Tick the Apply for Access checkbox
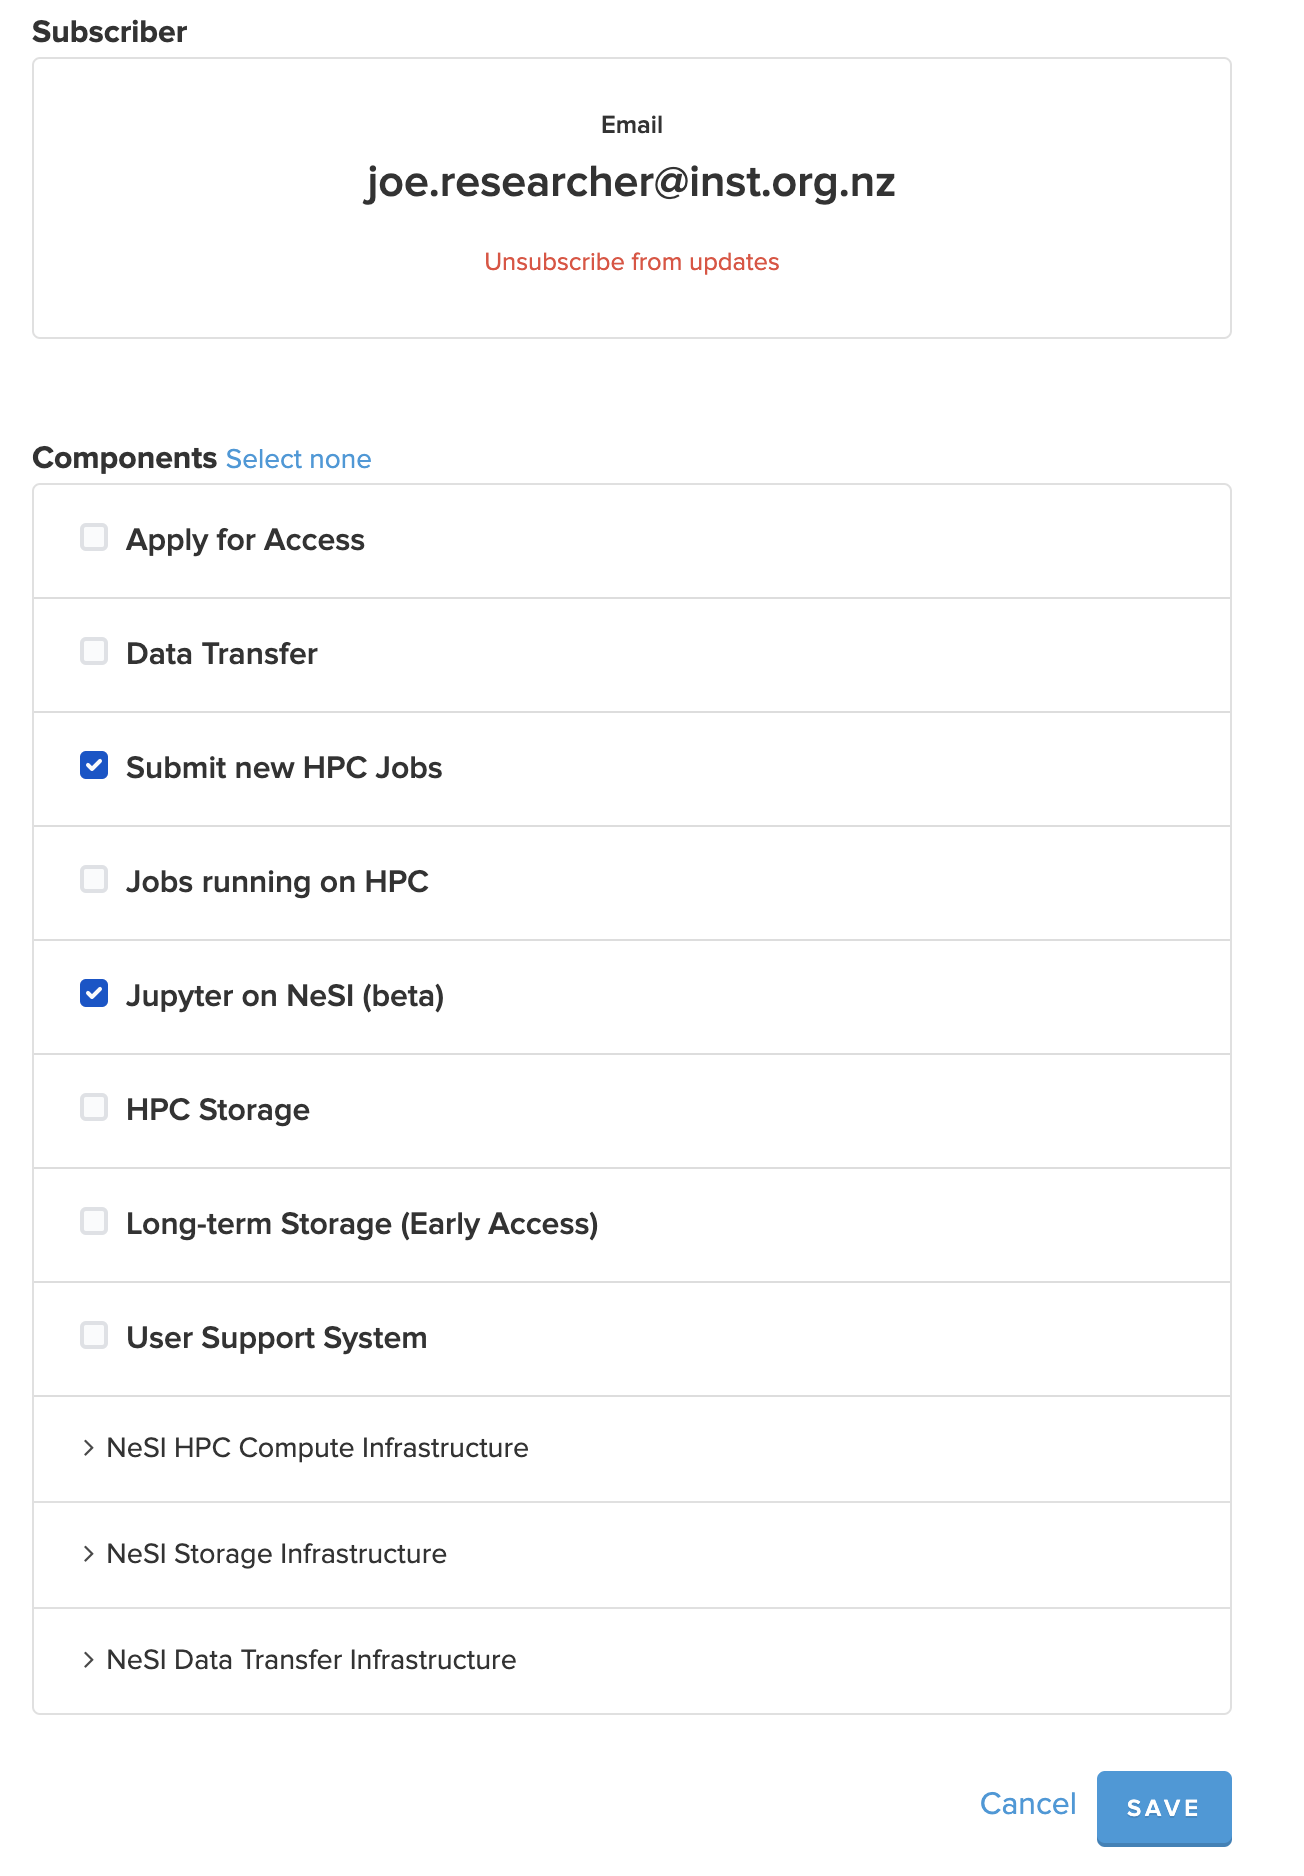Viewport: 1304px width, 1876px height. coord(94,538)
